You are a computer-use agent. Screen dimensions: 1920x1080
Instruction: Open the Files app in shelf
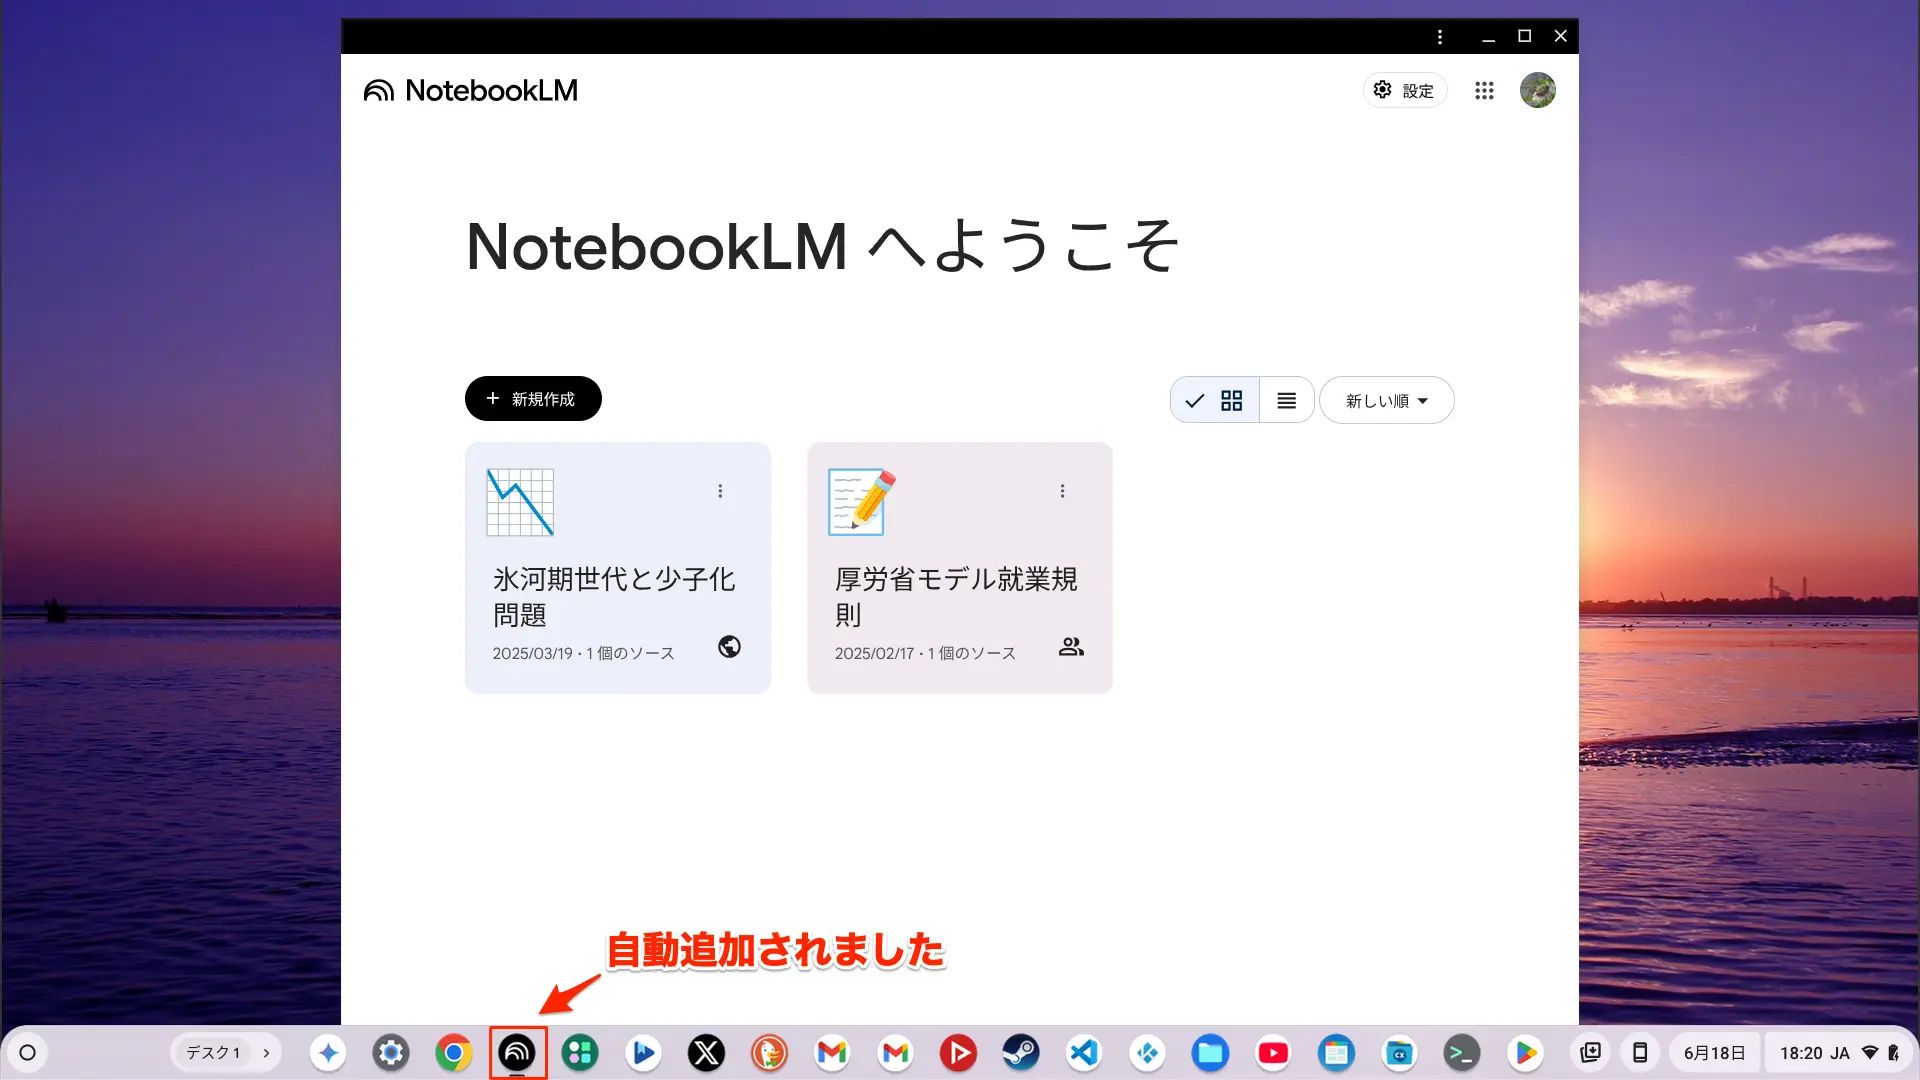coord(1210,1053)
